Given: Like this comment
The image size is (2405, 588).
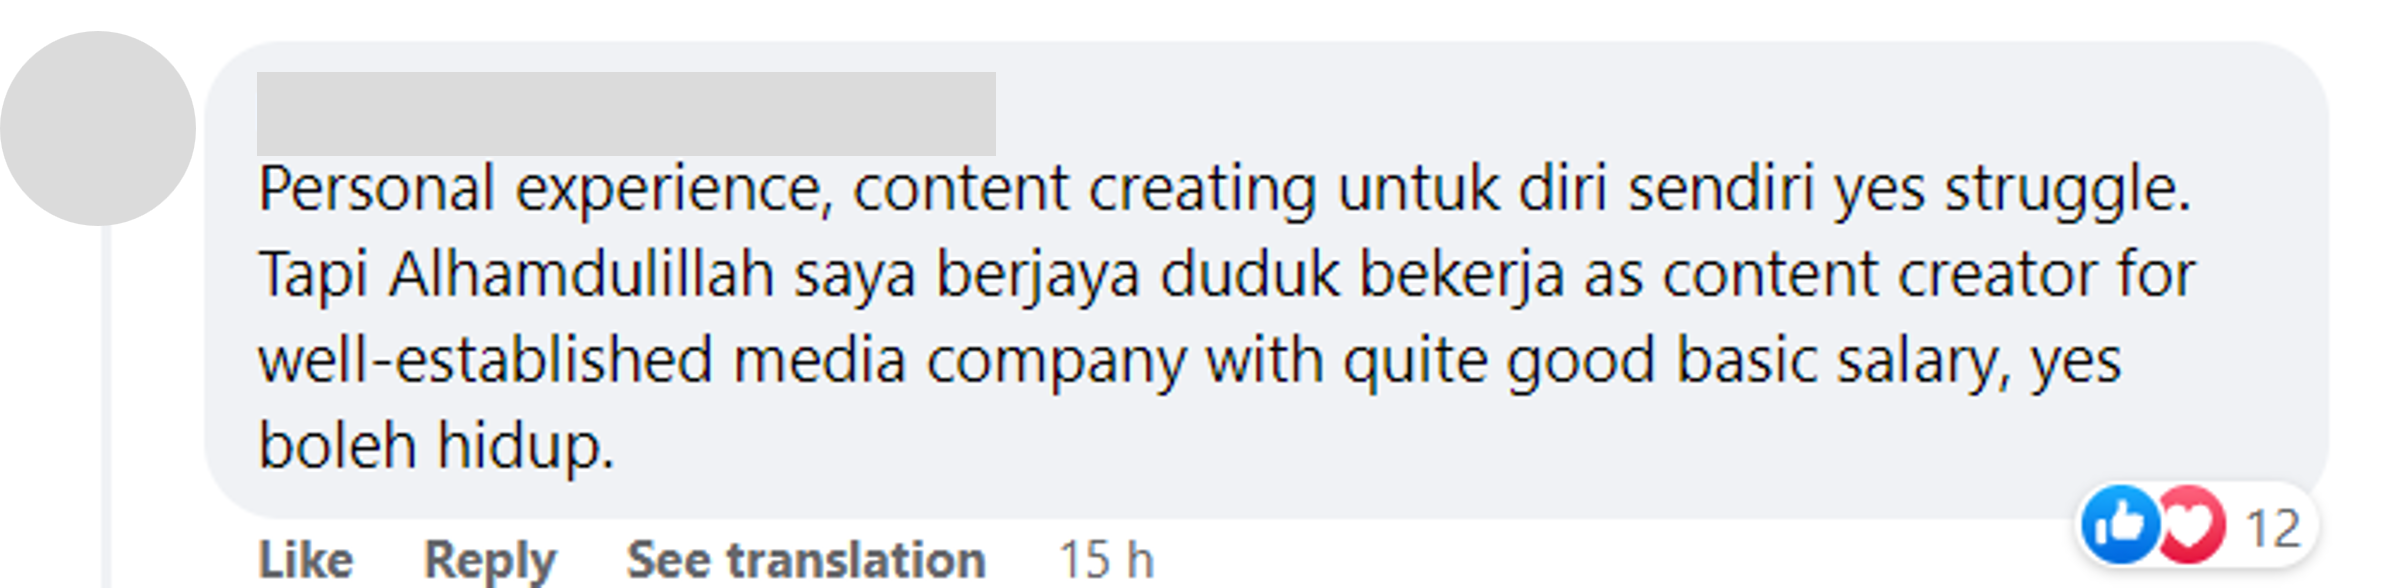Looking at the screenshot, I should tap(306, 559).
